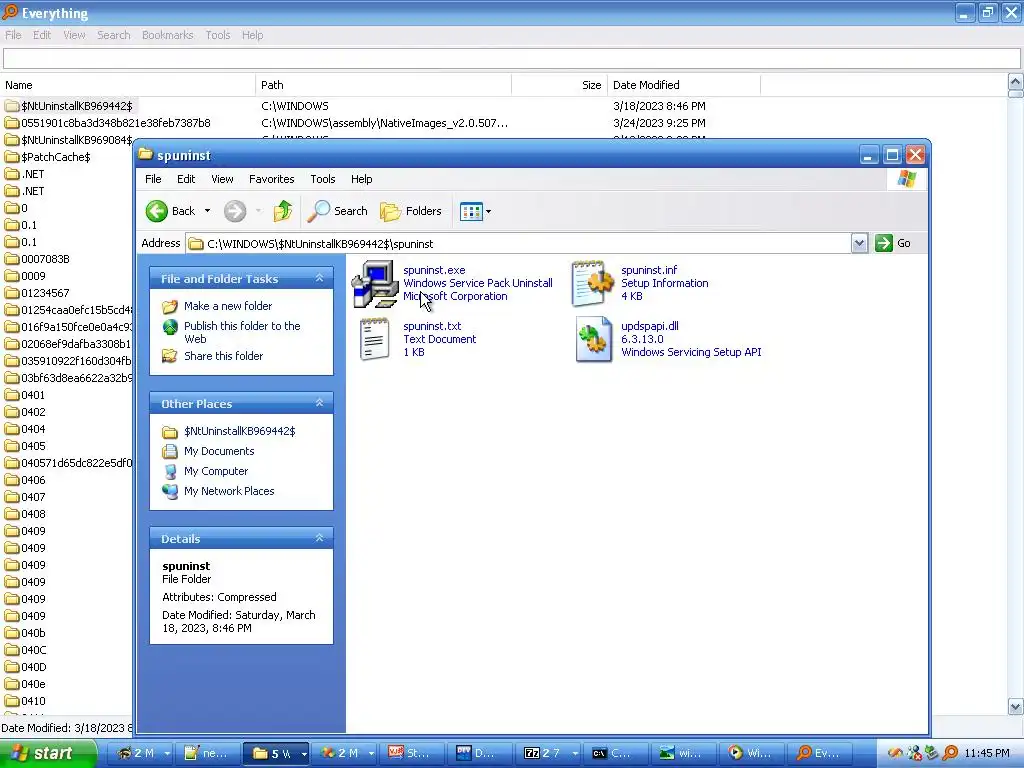This screenshot has height=768, width=1024.
Task: Open My Network Places link
Action: tap(229, 491)
